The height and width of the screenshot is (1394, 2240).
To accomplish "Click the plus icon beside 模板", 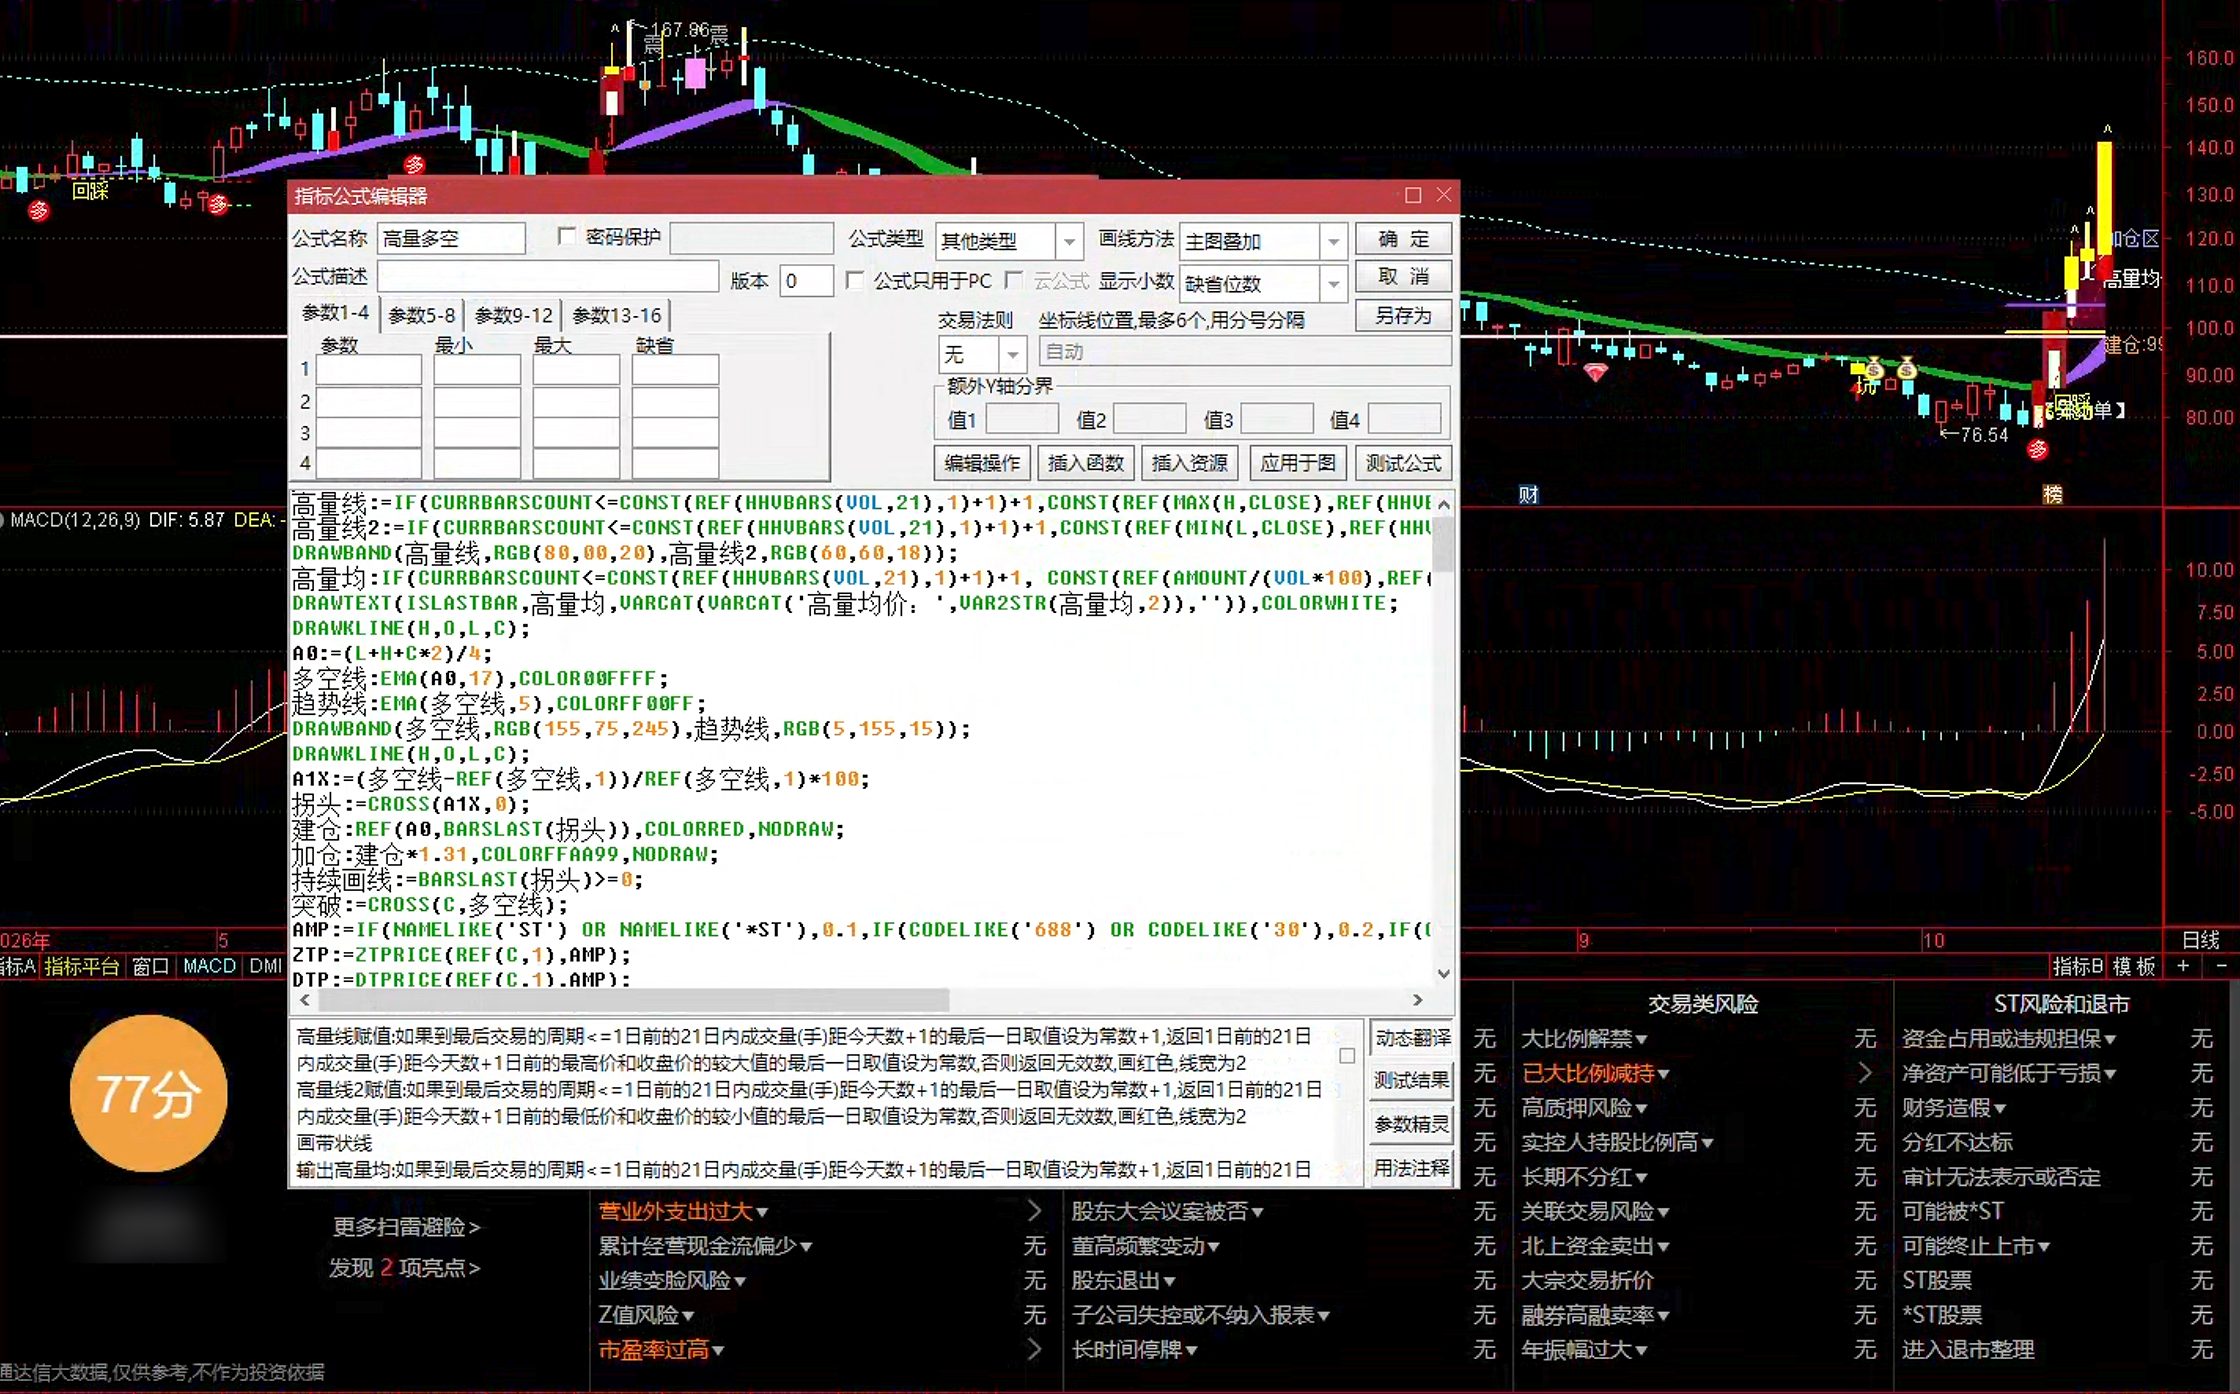I will [2184, 966].
